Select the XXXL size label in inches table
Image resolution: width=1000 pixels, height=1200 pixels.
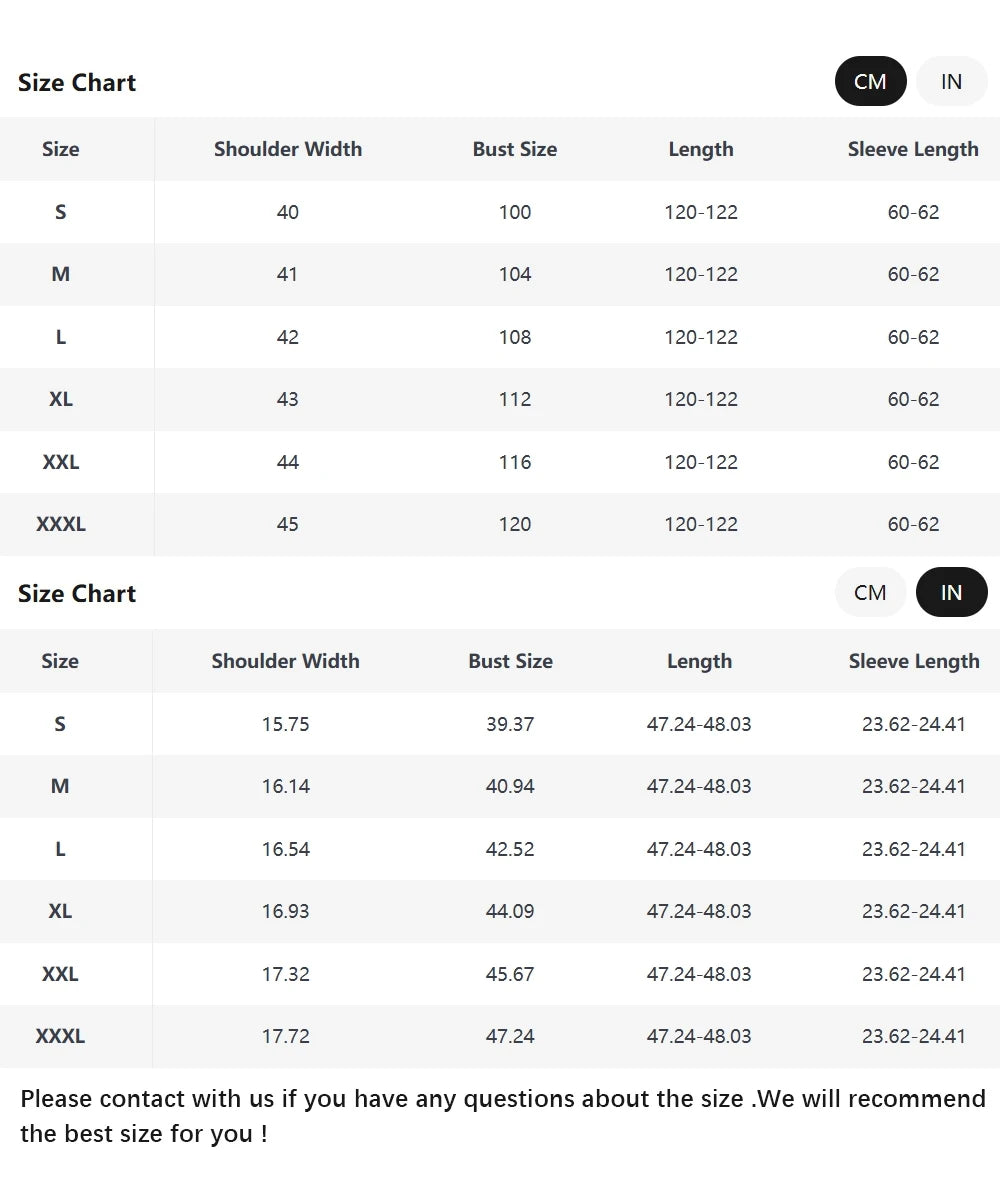[60, 1036]
